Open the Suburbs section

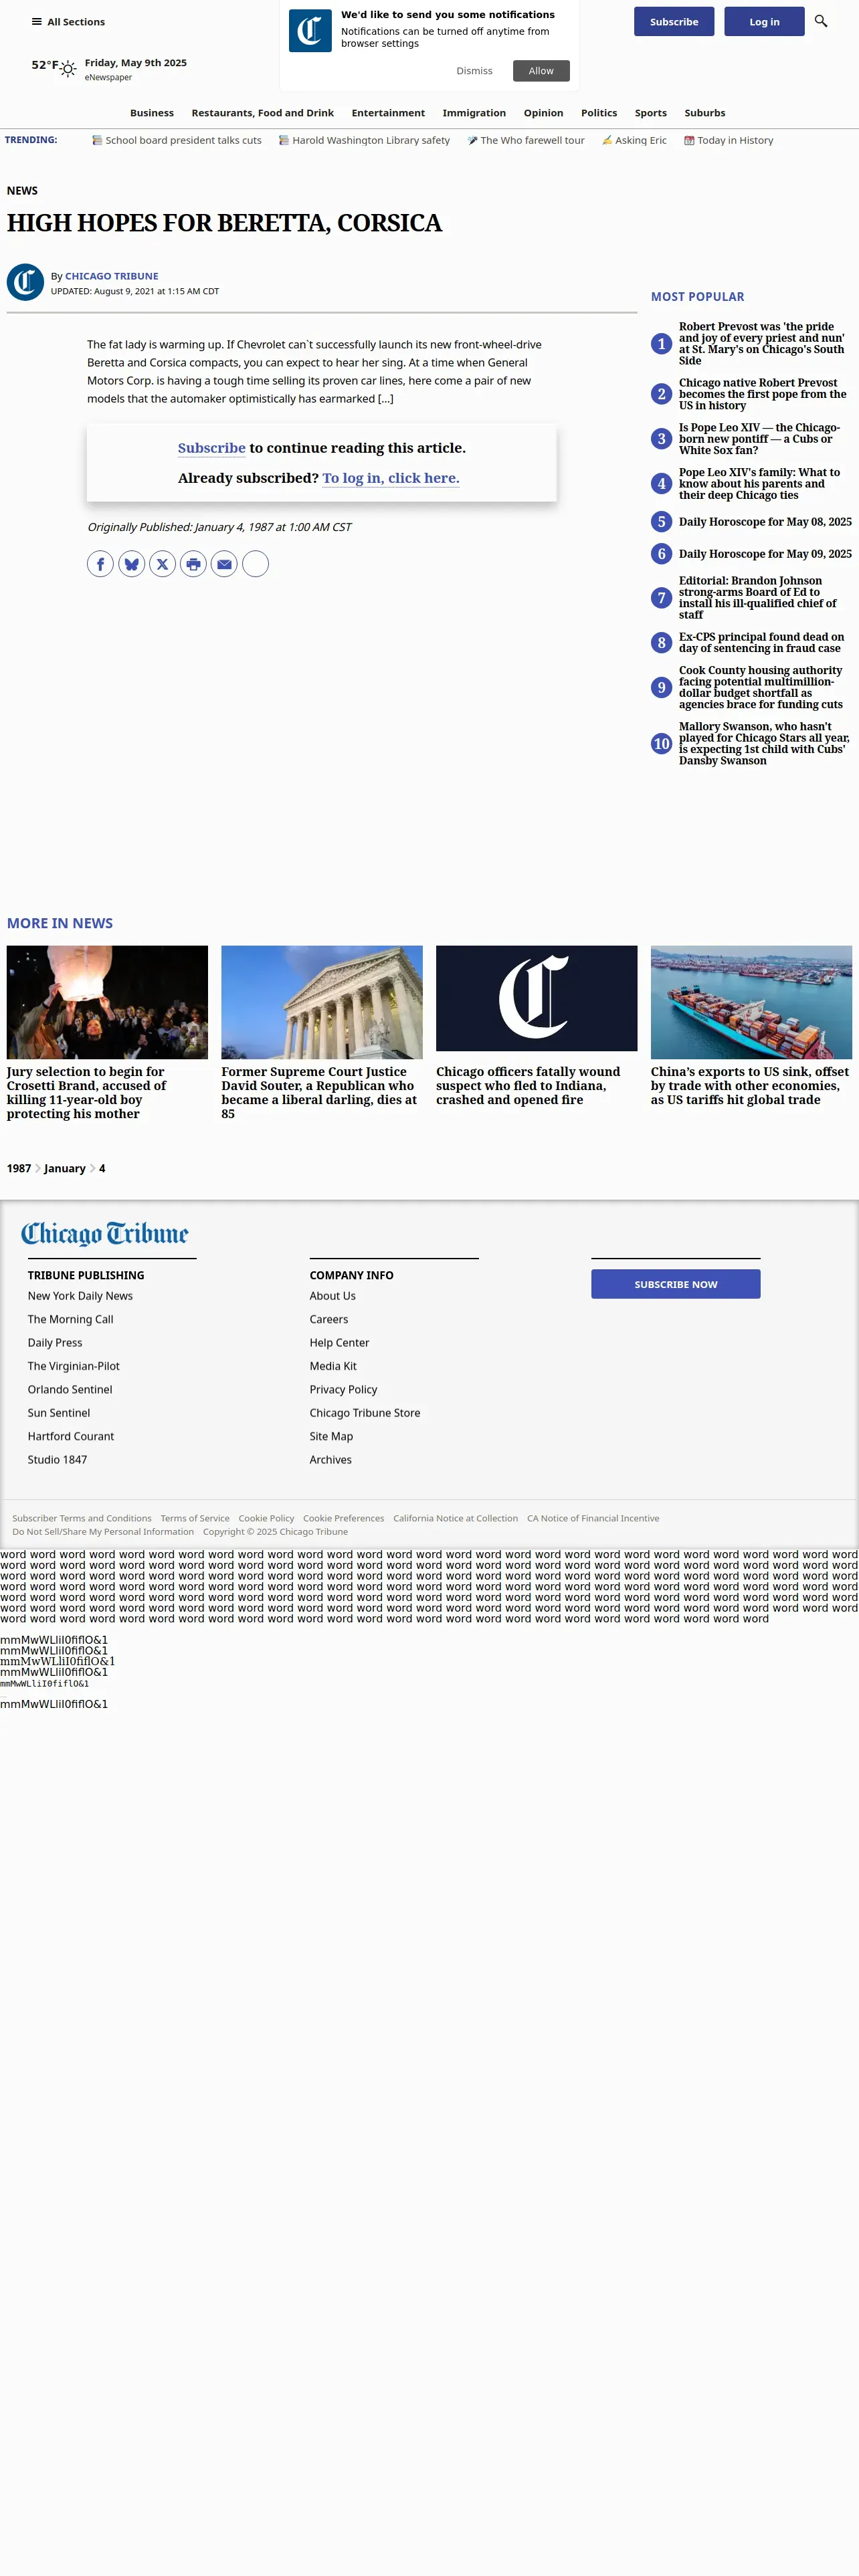pos(705,113)
